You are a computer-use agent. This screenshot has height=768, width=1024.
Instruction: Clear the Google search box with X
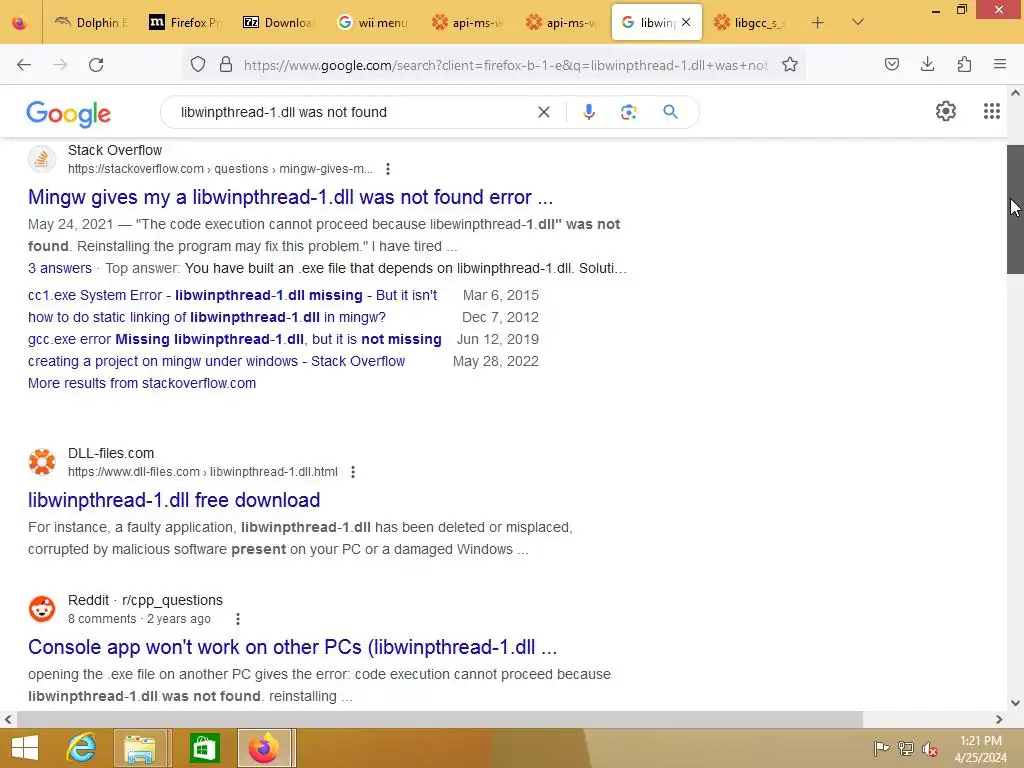[x=543, y=112]
